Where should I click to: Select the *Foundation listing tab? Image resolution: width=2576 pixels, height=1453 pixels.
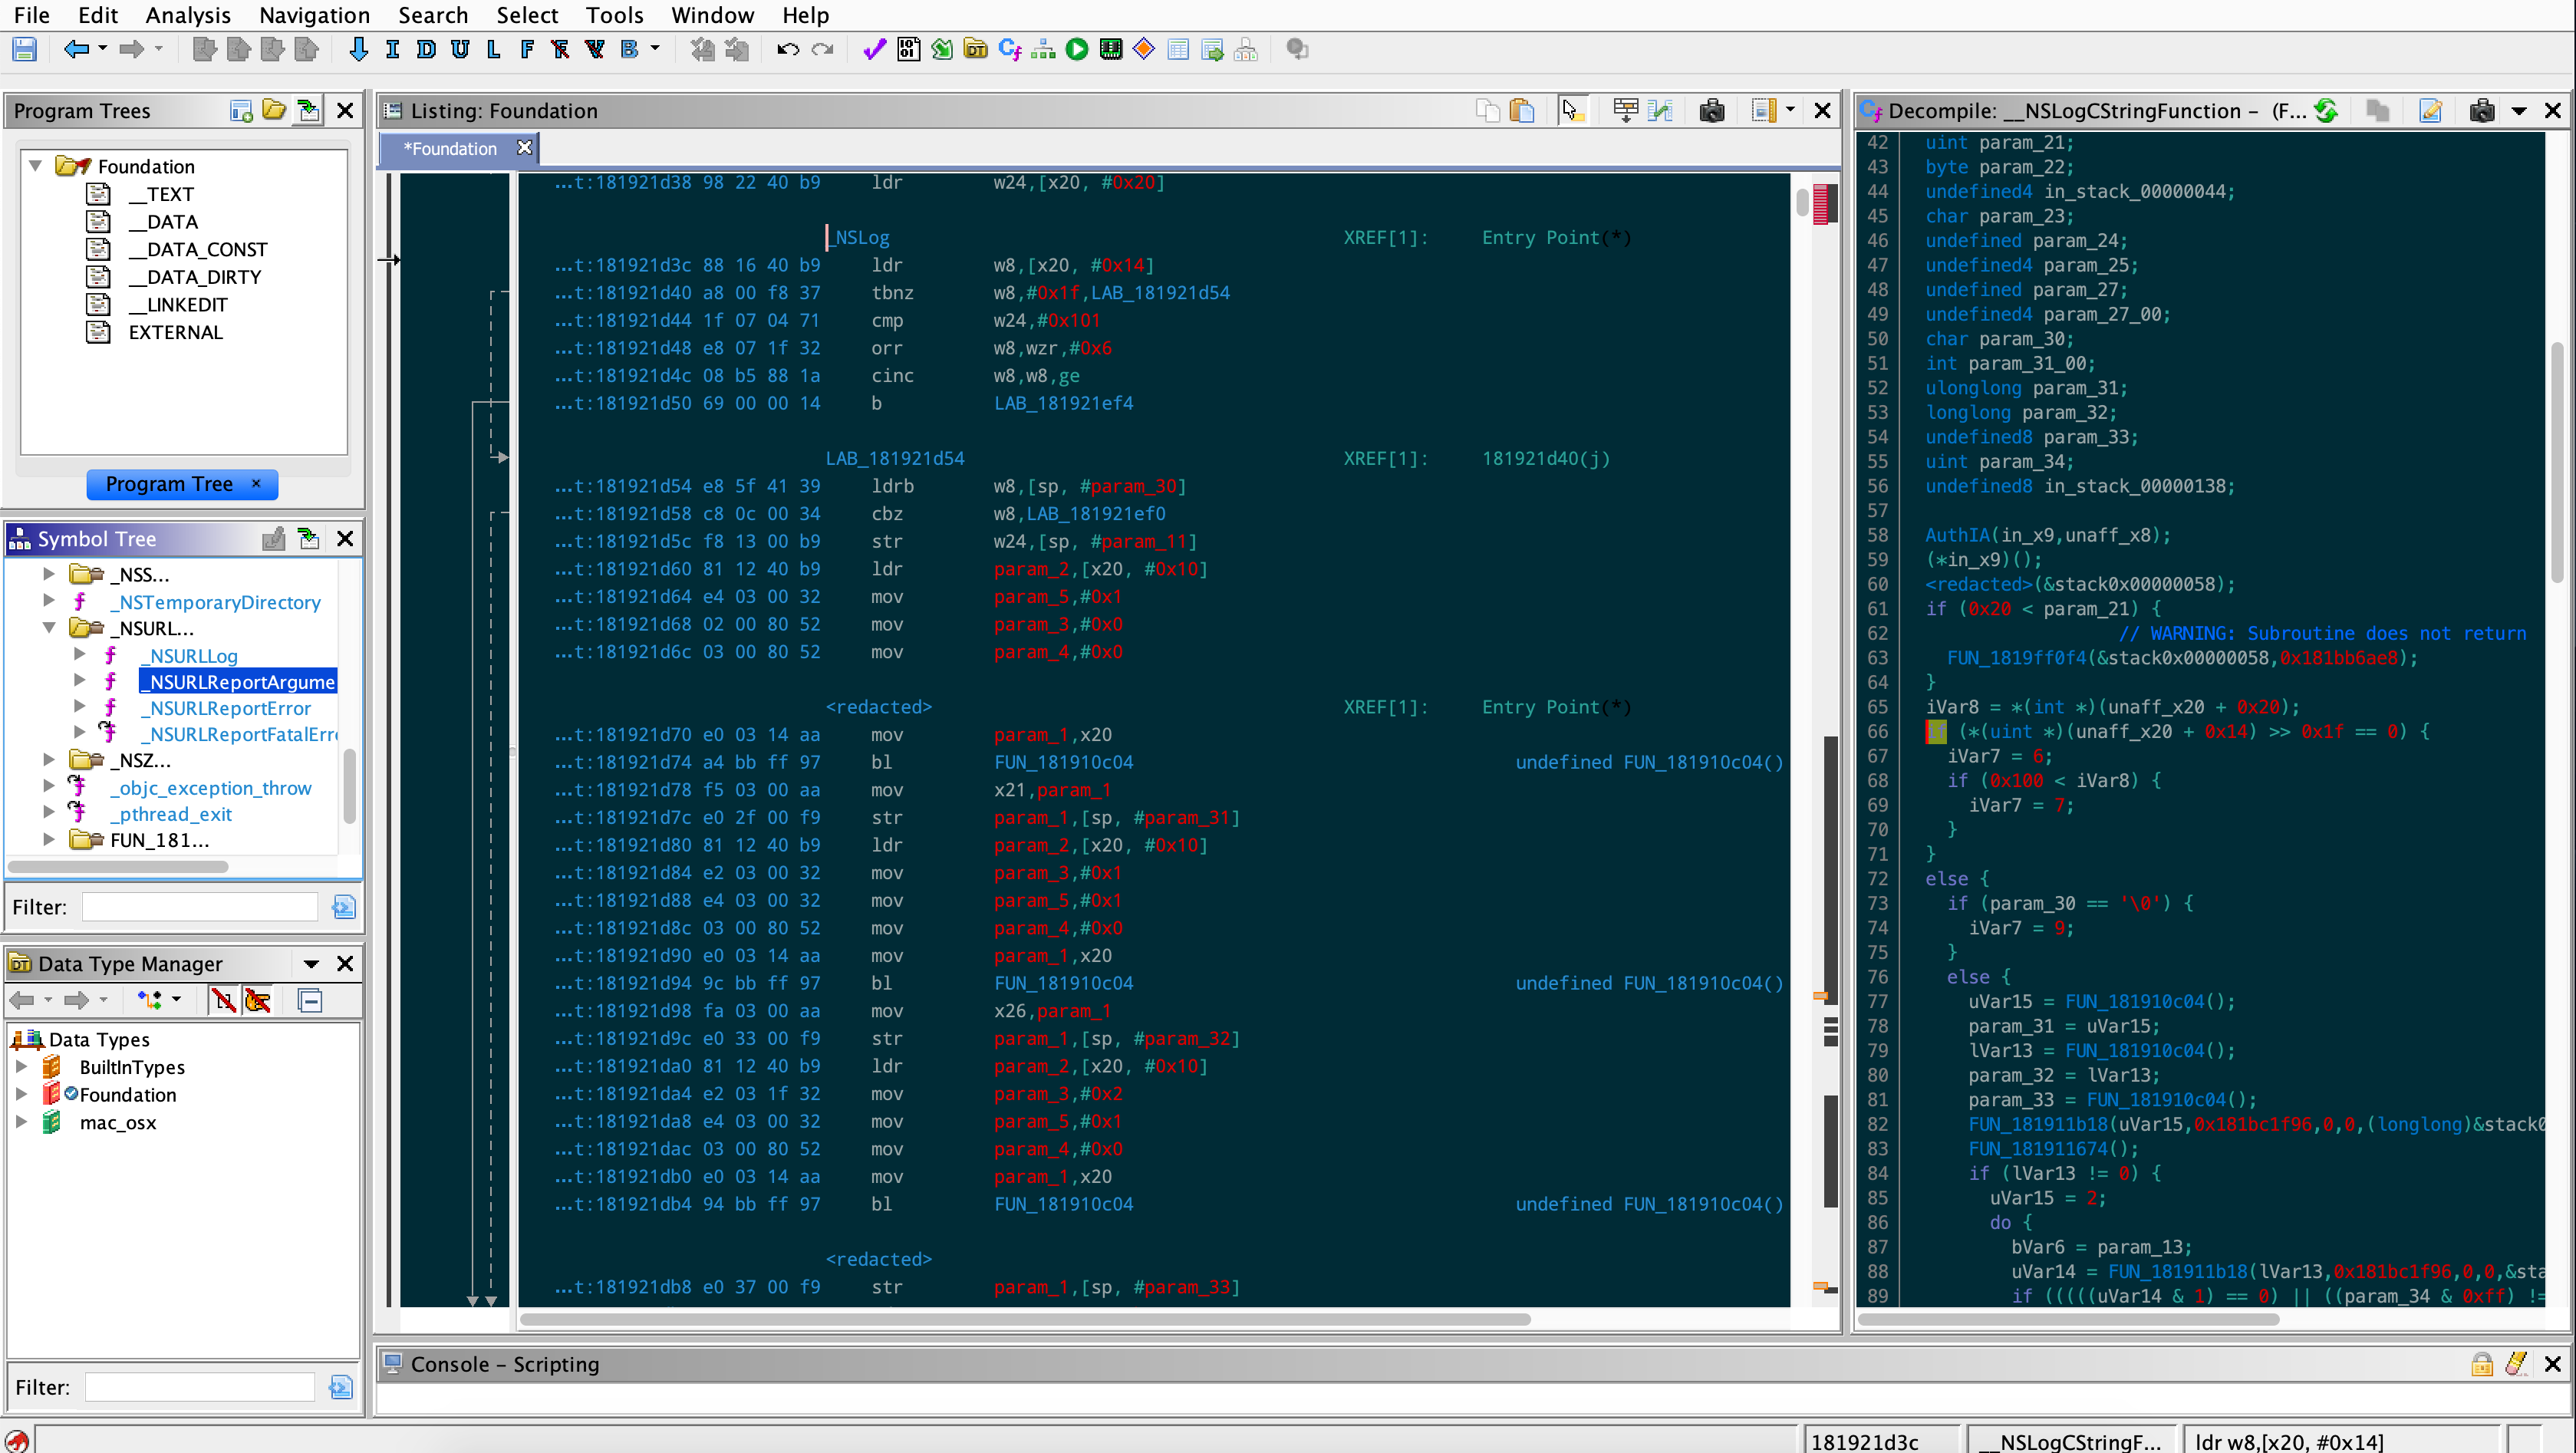pyautogui.click(x=451, y=149)
